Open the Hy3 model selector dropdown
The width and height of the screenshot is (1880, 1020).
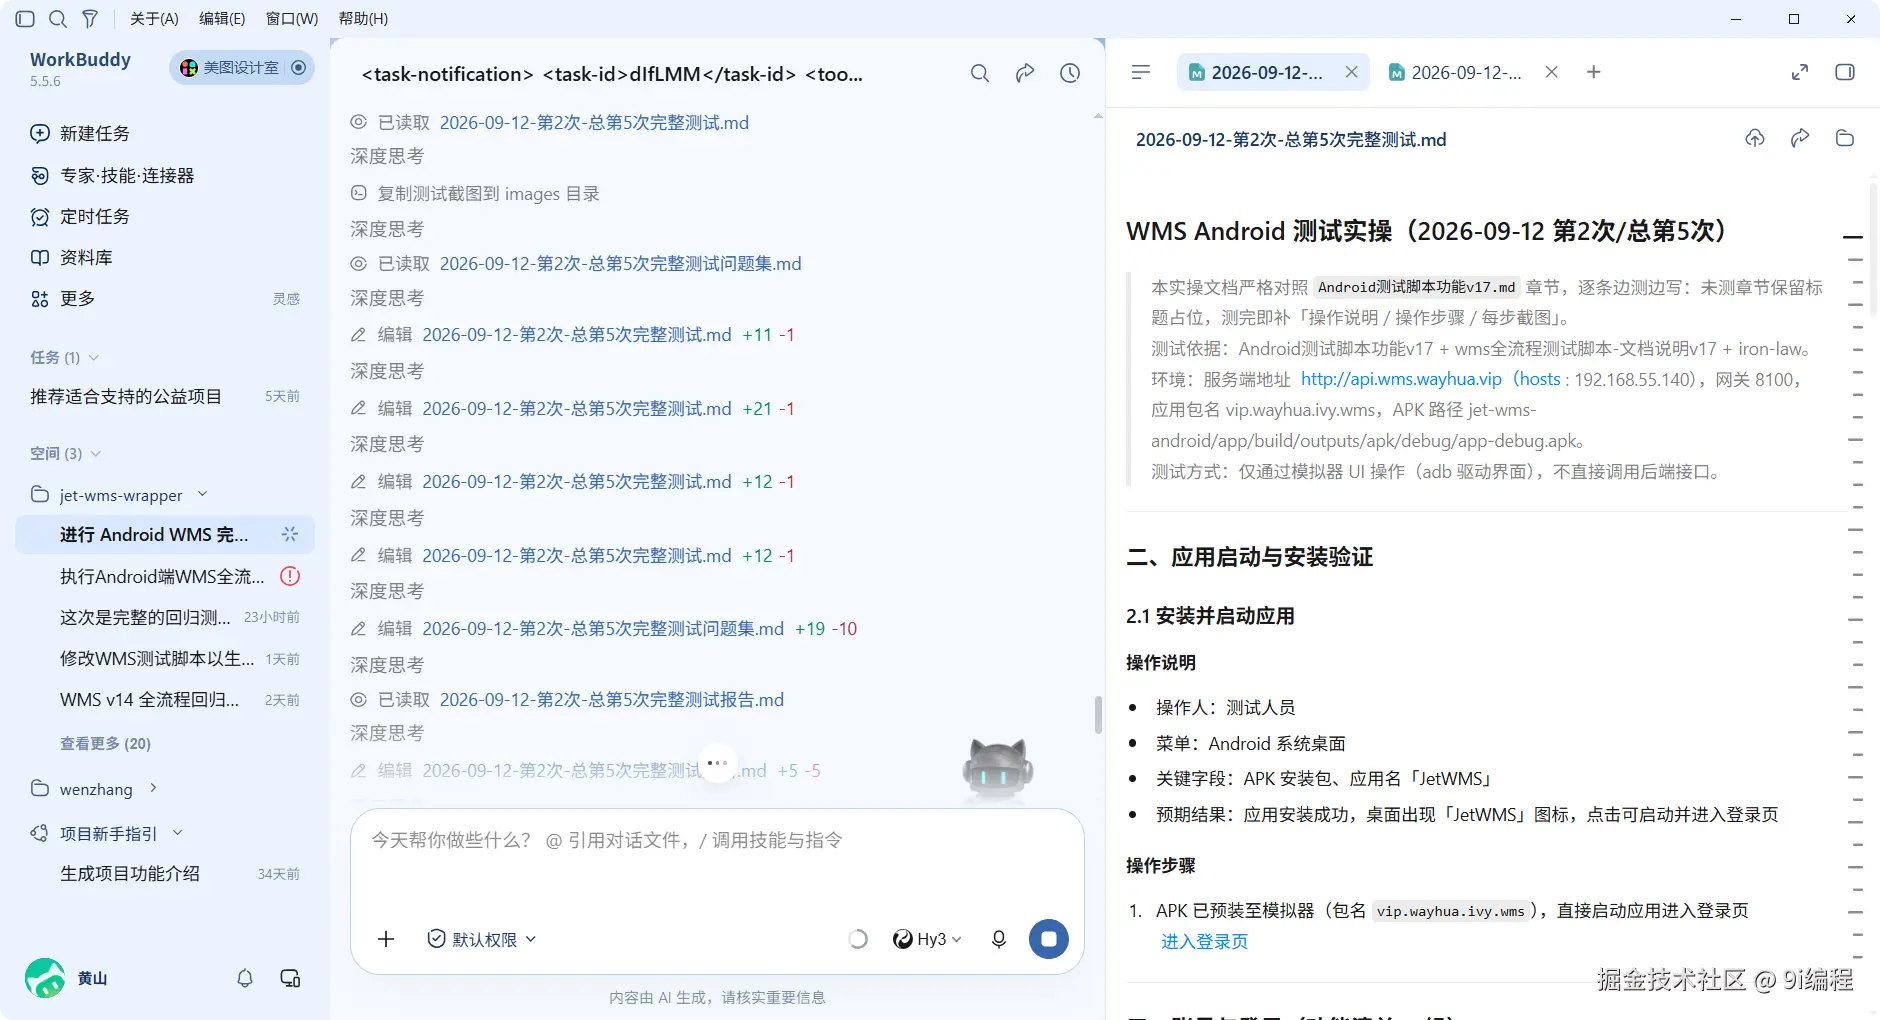point(927,939)
